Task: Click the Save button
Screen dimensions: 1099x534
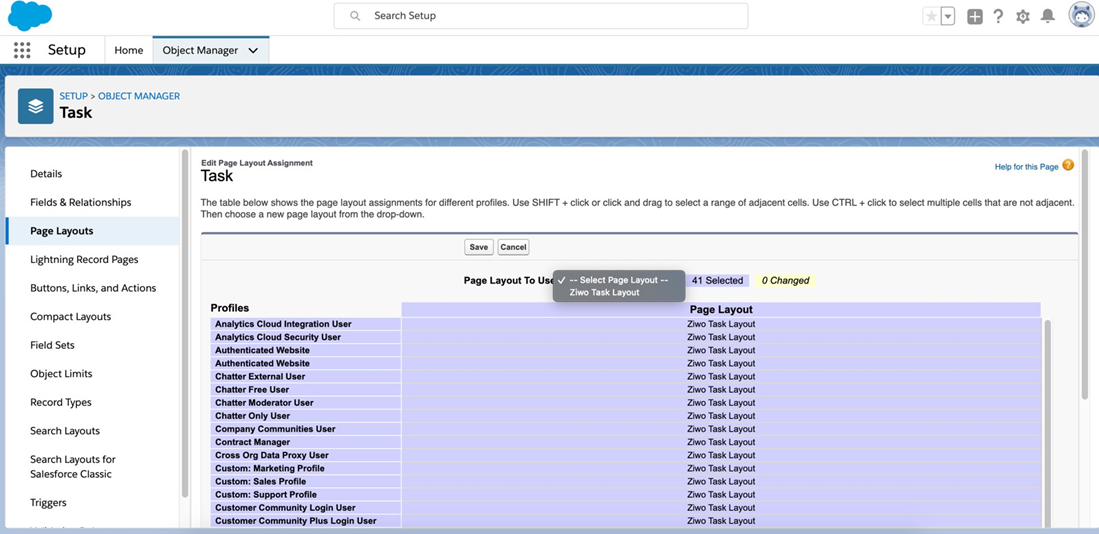Action: coord(479,247)
